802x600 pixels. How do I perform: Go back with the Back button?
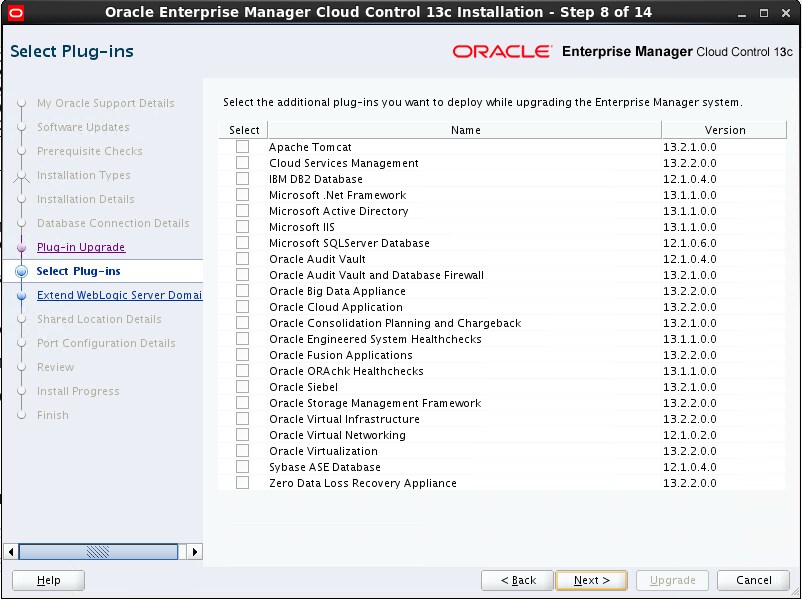(x=517, y=580)
